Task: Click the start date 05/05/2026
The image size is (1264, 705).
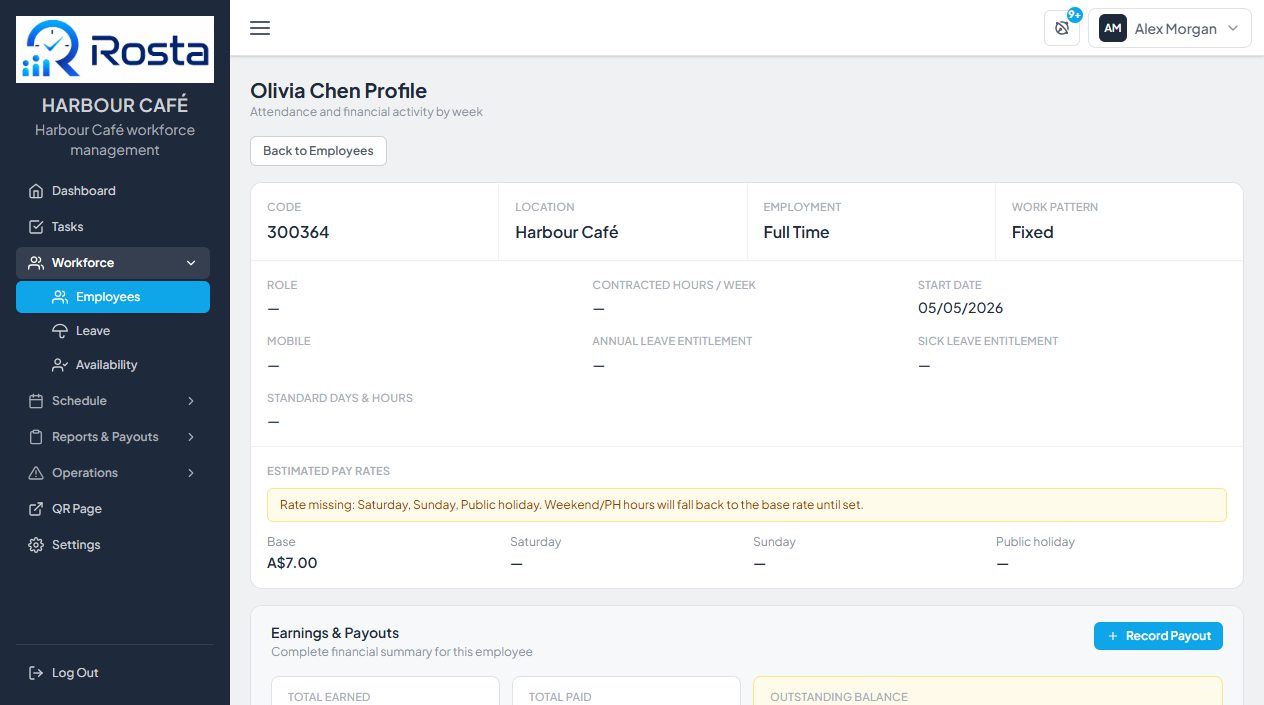Action: click(960, 308)
